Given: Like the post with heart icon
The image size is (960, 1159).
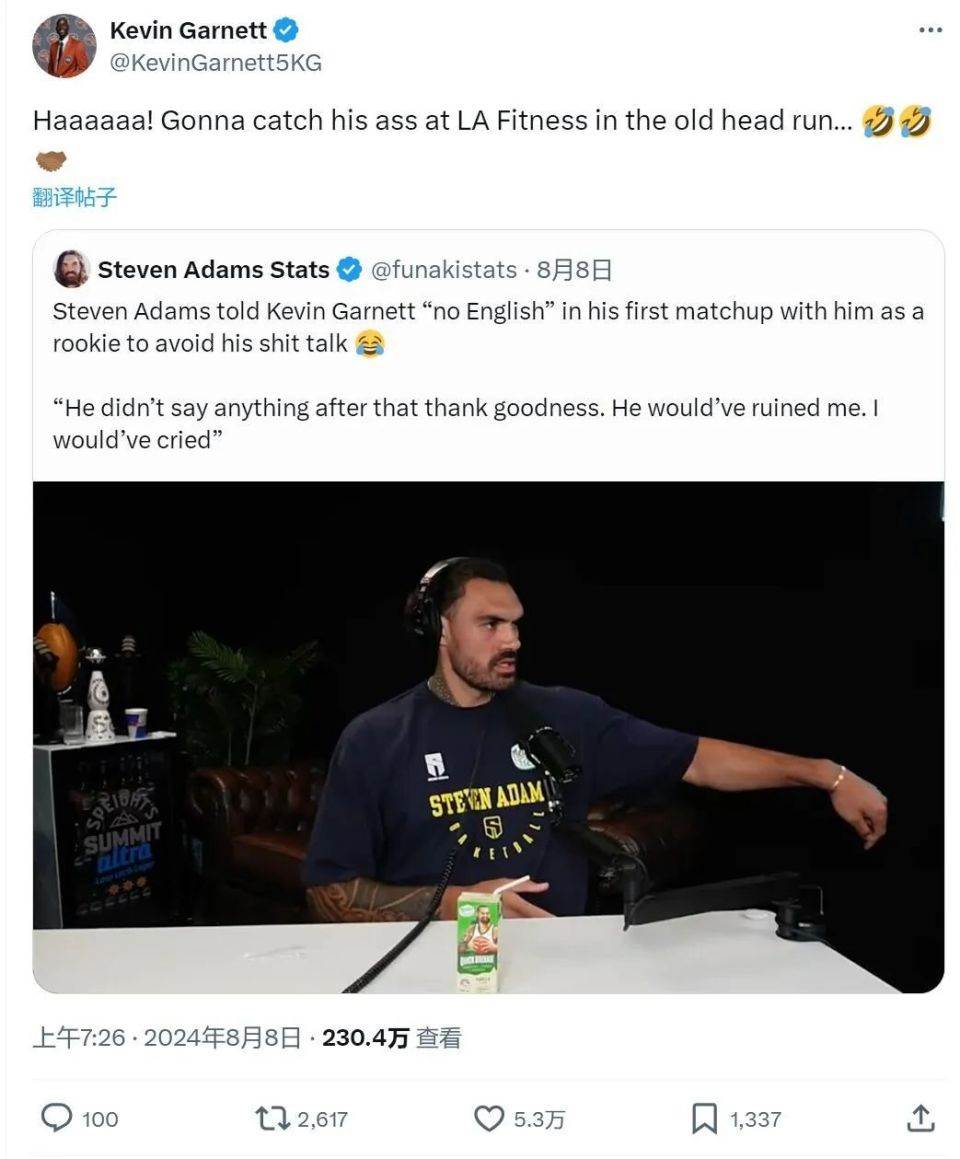Looking at the screenshot, I should (488, 1118).
